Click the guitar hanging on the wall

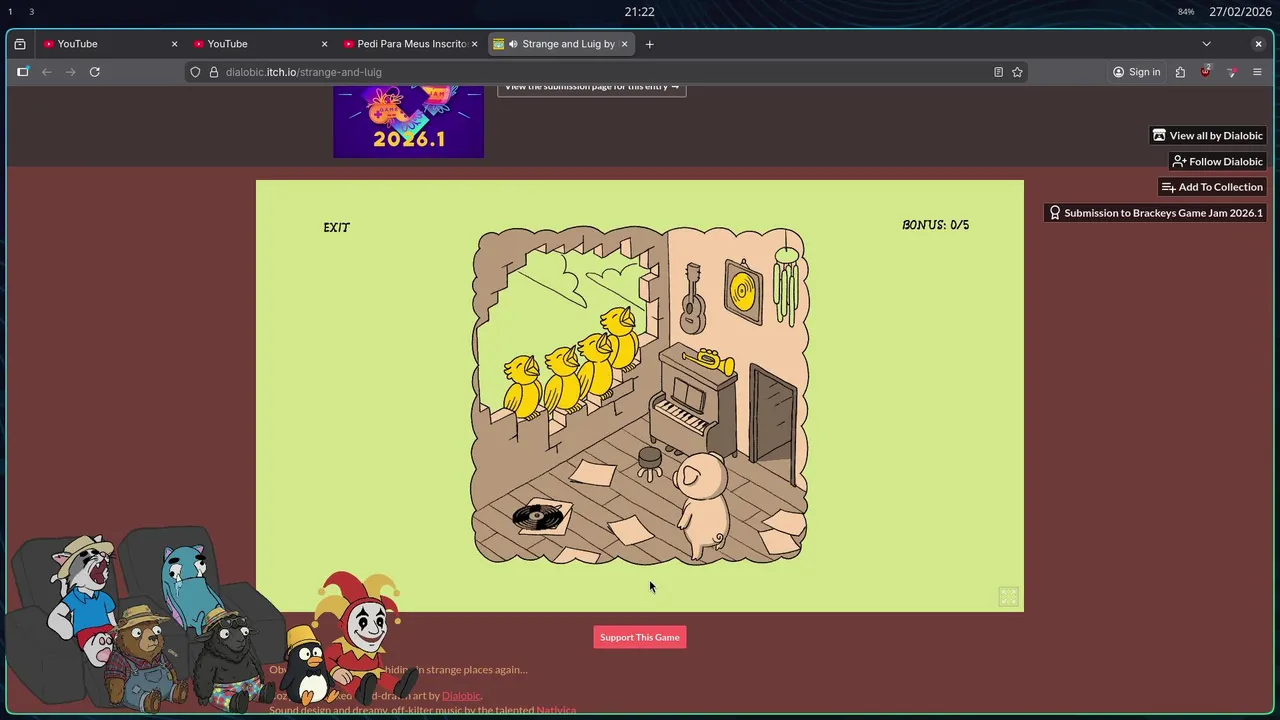click(x=693, y=298)
